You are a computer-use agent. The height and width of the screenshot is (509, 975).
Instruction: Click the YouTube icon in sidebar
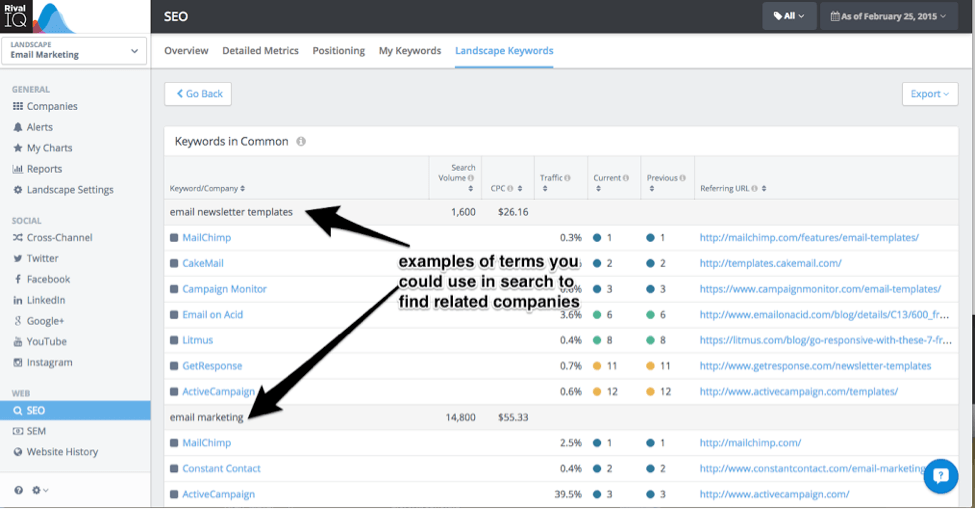[x=18, y=341]
